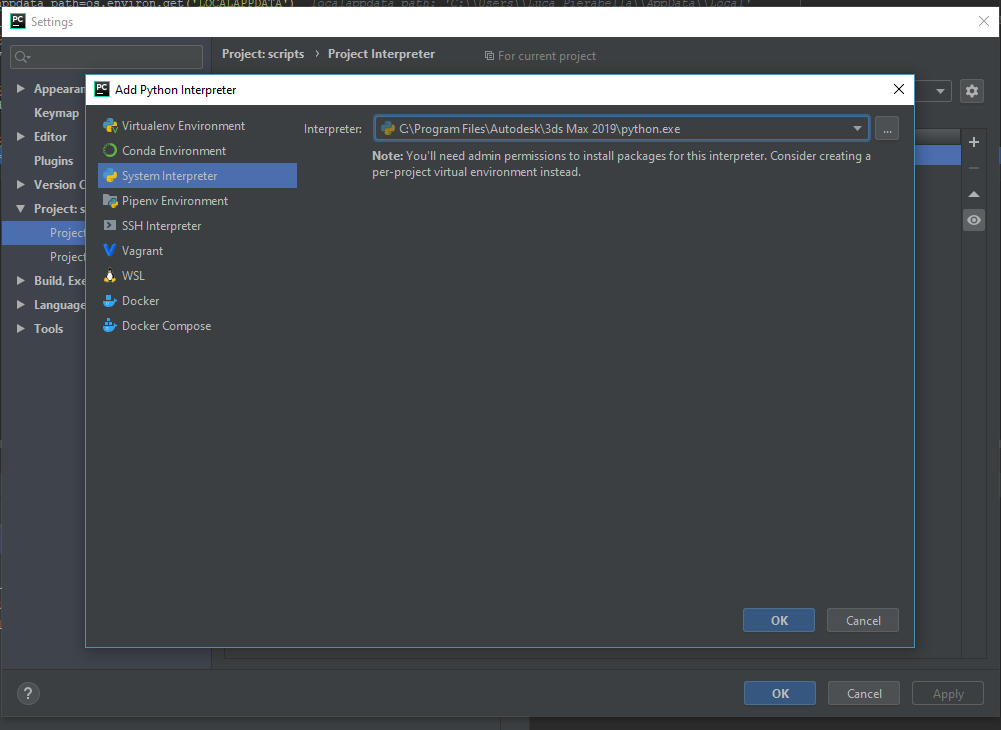This screenshot has width=1001, height=730.
Task: Click PyCharm icon in Settings title bar
Action: tap(17, 21)
